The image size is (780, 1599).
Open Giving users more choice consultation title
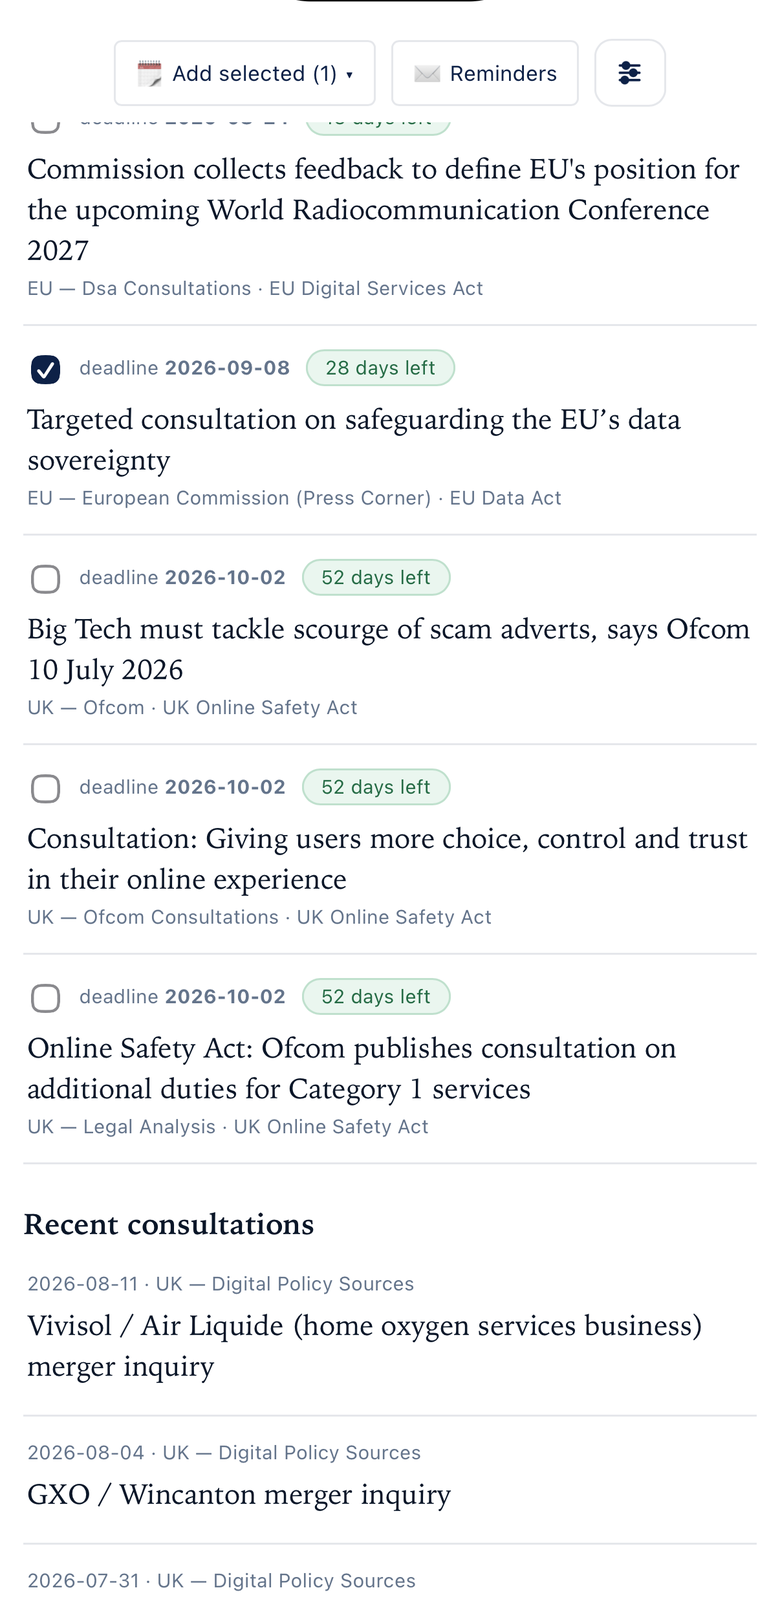(x=387, y=859)
